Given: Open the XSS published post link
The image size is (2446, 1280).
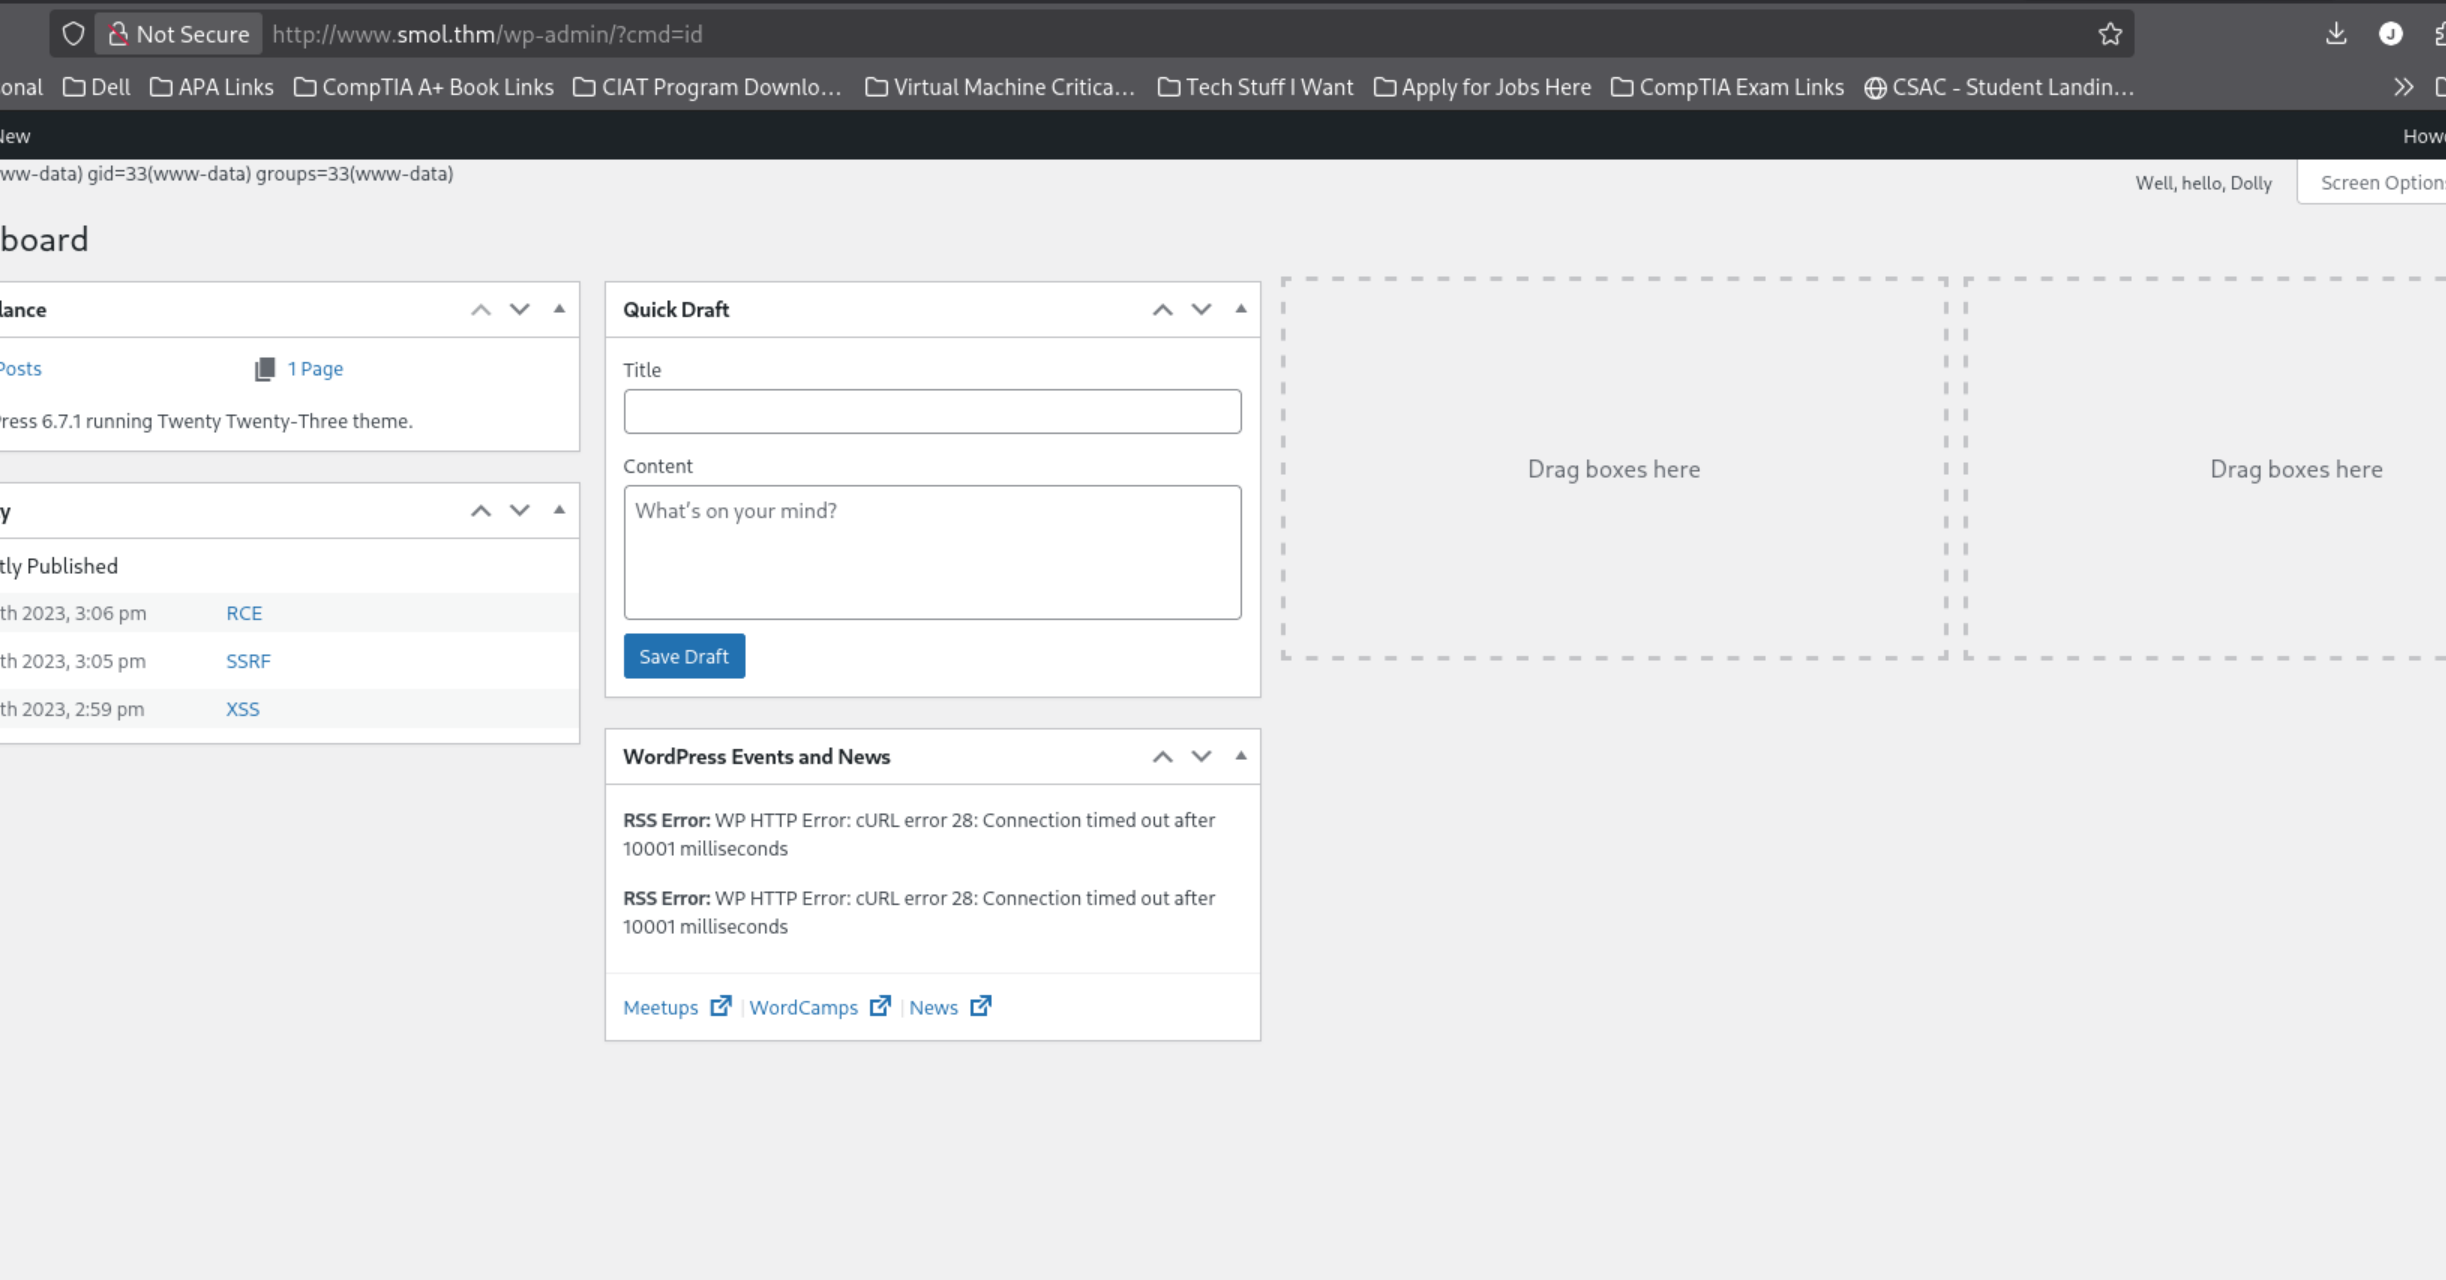Looking at the screenshot, I should tap(243, 709).
